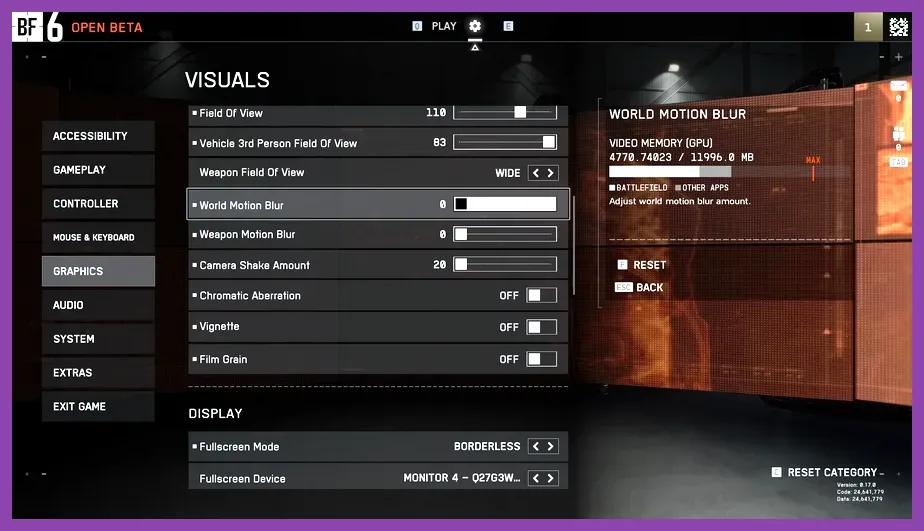The height and width of the screenshot is (531, 924).
Task: Select next Weapon Field Of View option
Action: tap(550, 173)
